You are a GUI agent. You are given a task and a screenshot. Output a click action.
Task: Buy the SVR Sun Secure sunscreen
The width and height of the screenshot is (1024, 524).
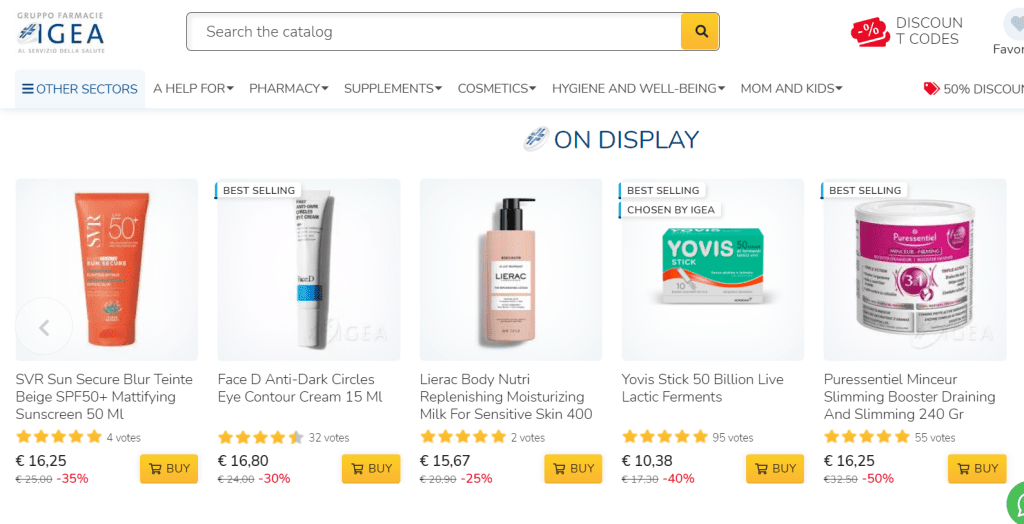(168, 468)
